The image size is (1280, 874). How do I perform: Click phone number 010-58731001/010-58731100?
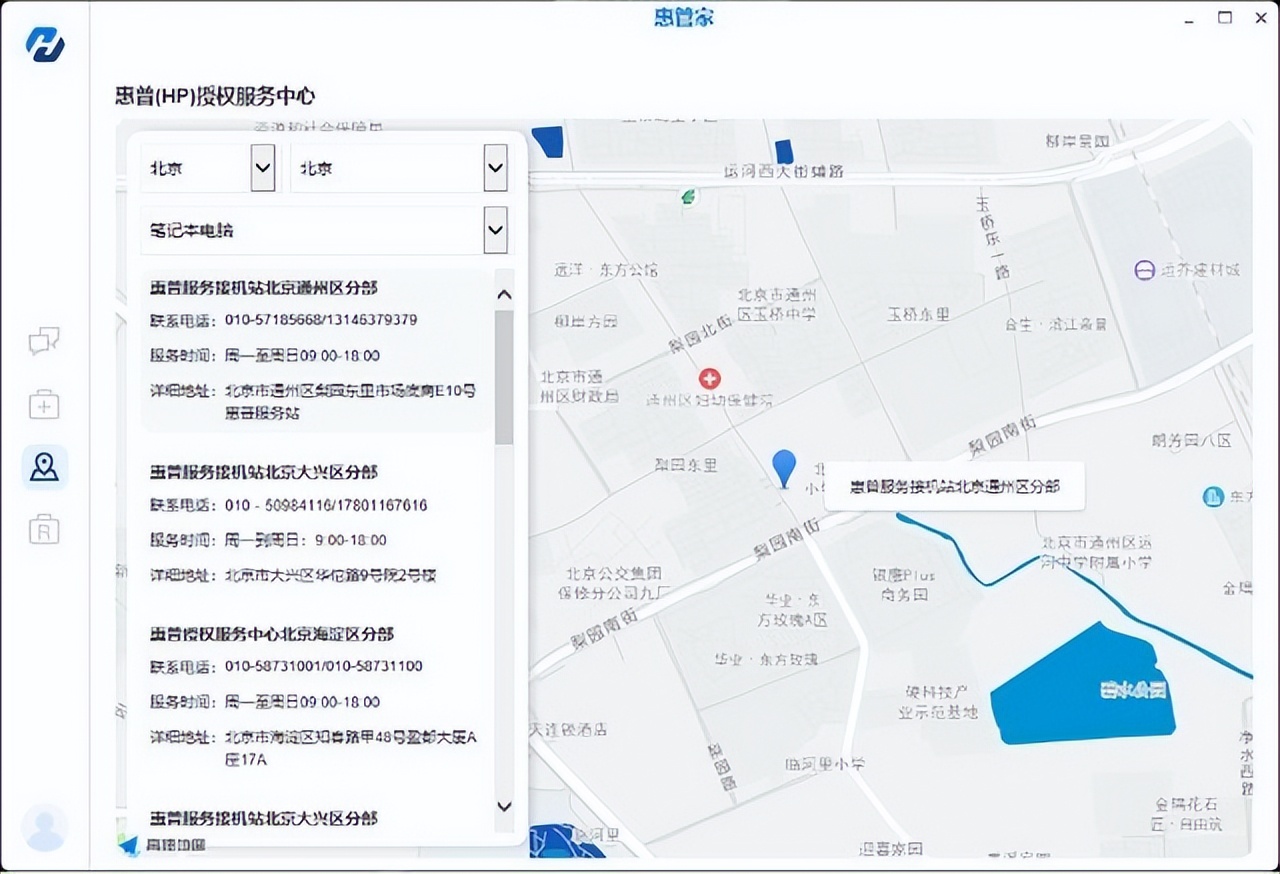324,666
